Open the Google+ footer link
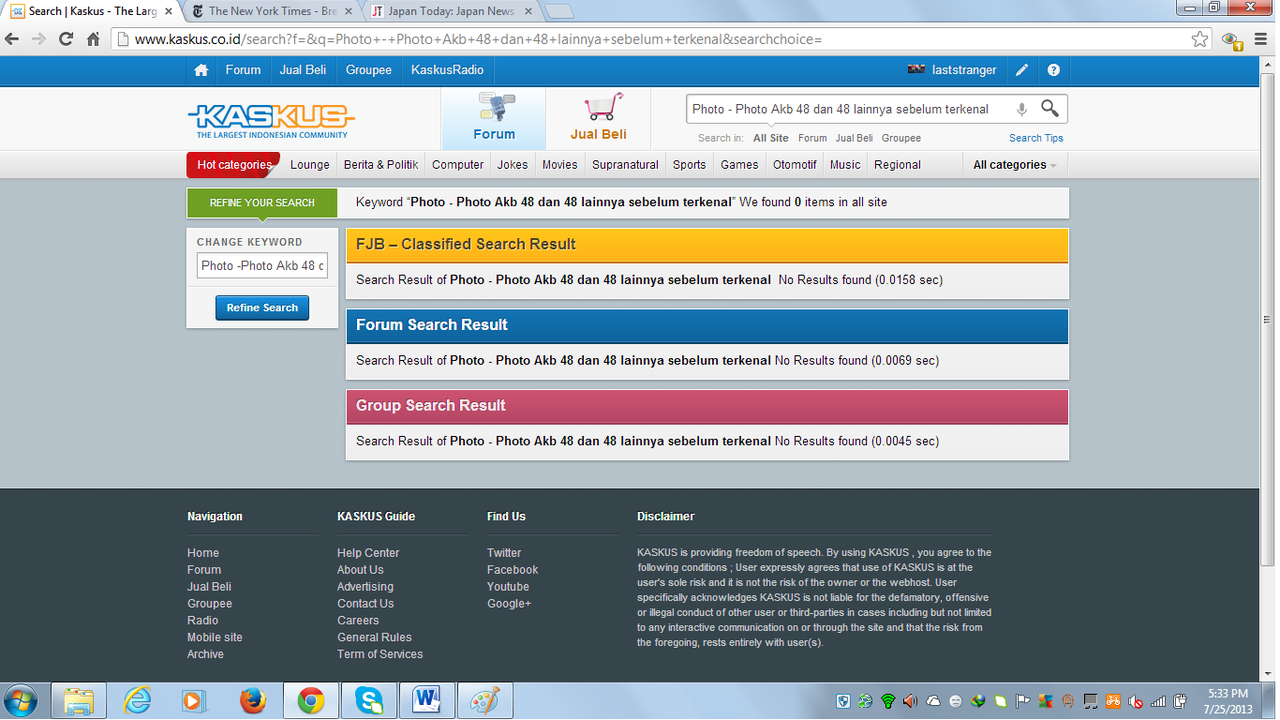Image resolution: width=1280 pixels, height=720 pixels. 509,604
